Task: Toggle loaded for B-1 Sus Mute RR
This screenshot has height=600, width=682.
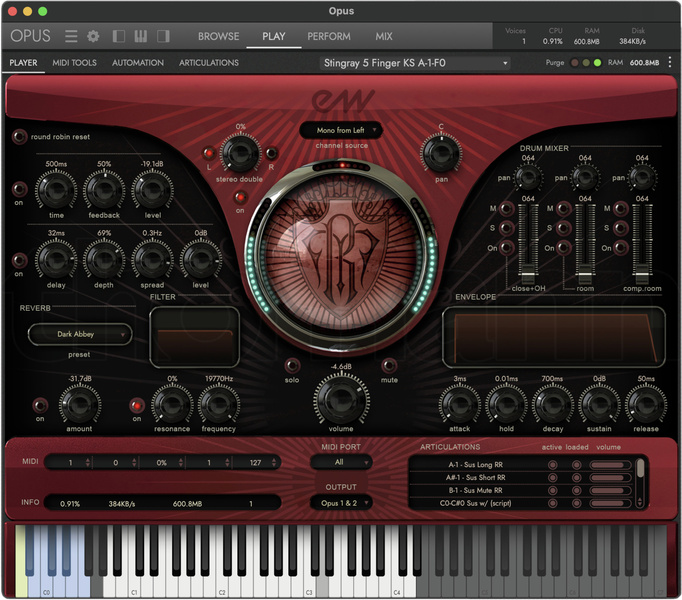Action: 576,490
